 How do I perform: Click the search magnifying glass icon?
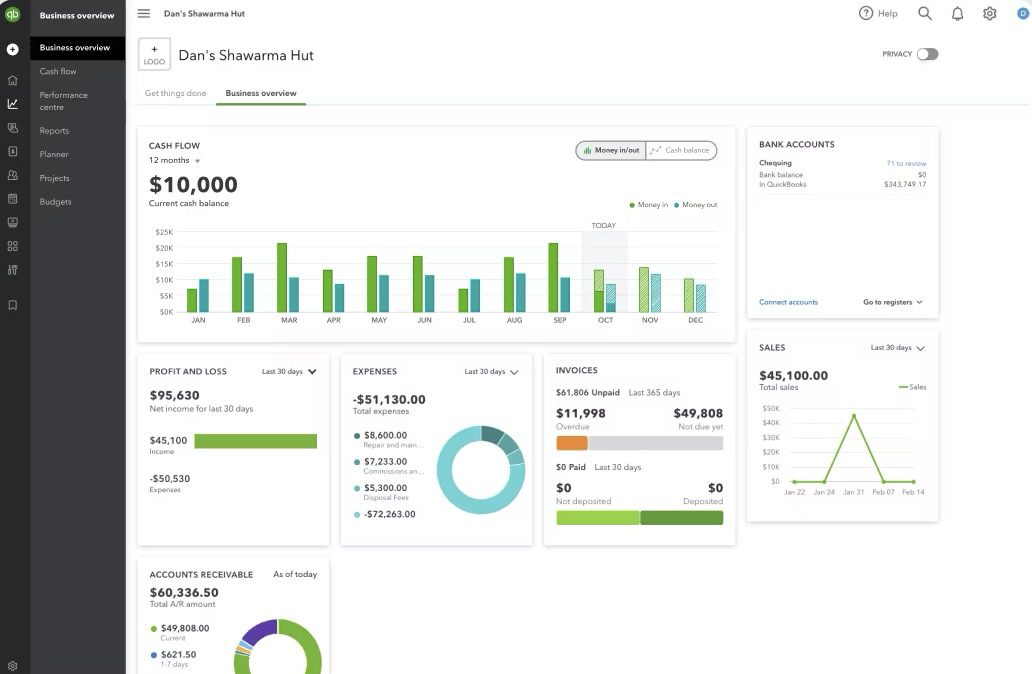[x=922, y=11]
